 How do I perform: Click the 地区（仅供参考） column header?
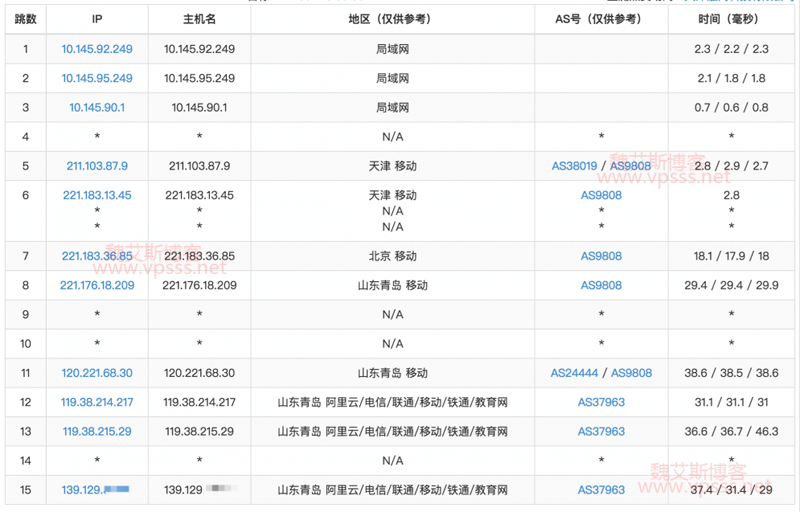click(392, 19)
